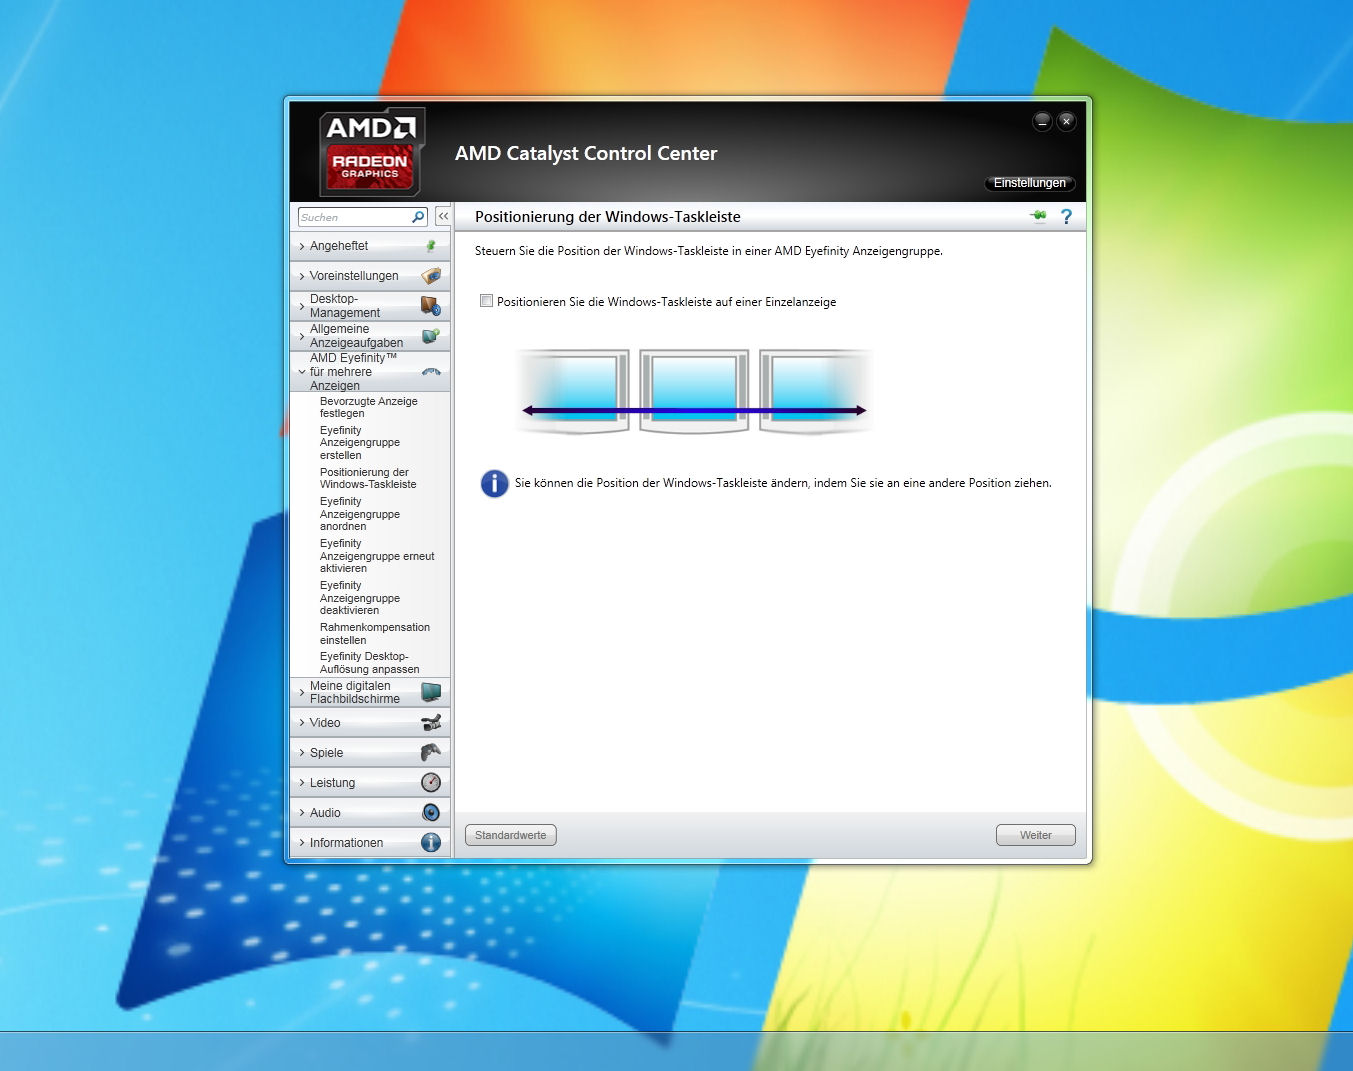Click the blue info icon beside the hint
Viewport: 1353px width, 1071px height.
point(494,483)
